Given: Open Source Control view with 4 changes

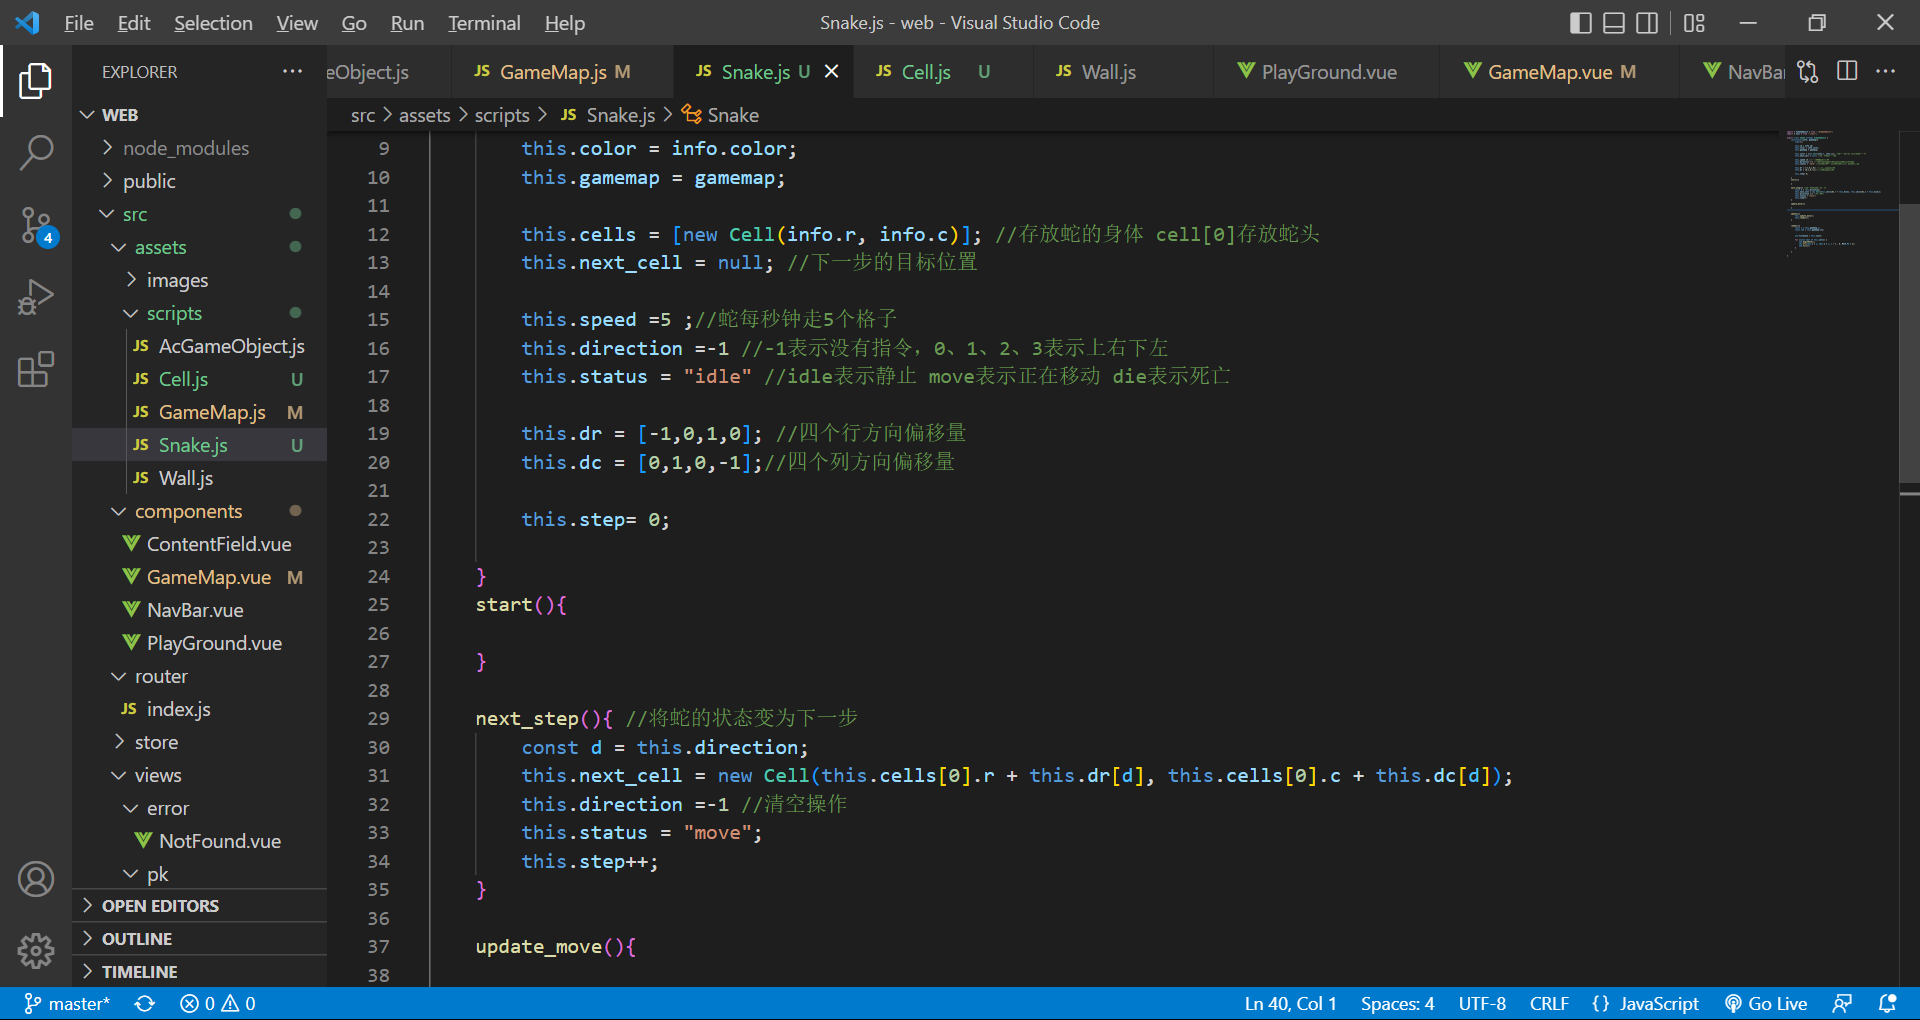Looking at the screenshot, I should pyautogui.click(x=36, y=226).
